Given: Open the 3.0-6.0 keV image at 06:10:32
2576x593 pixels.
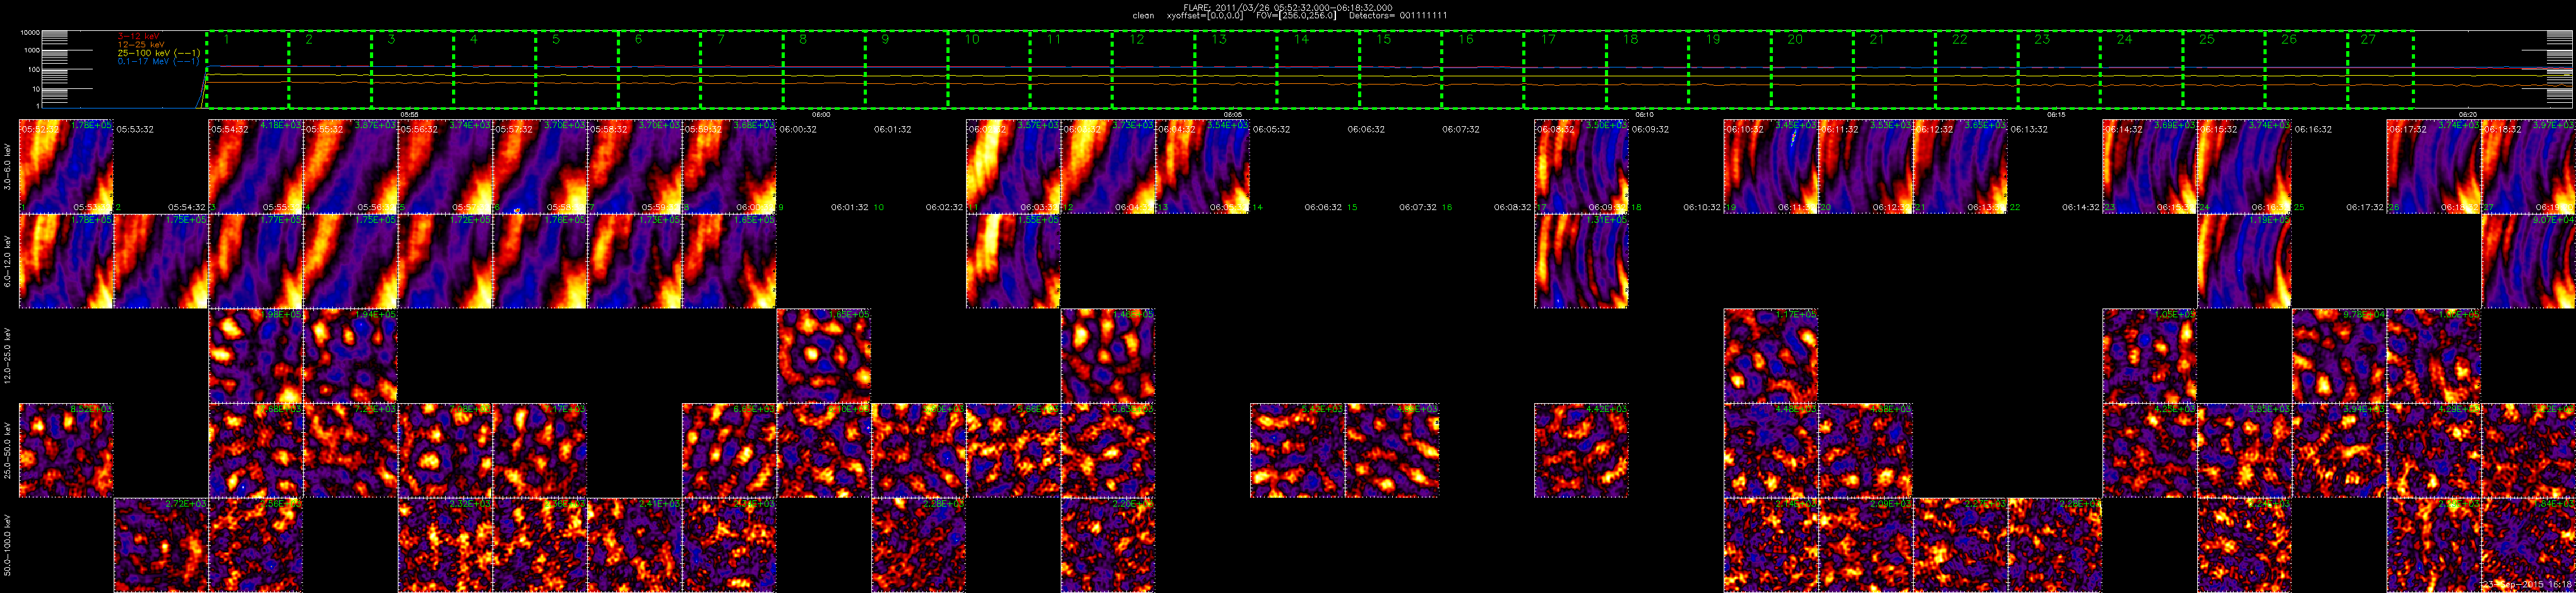Looking at the screenshot, I should point(1771,166).
